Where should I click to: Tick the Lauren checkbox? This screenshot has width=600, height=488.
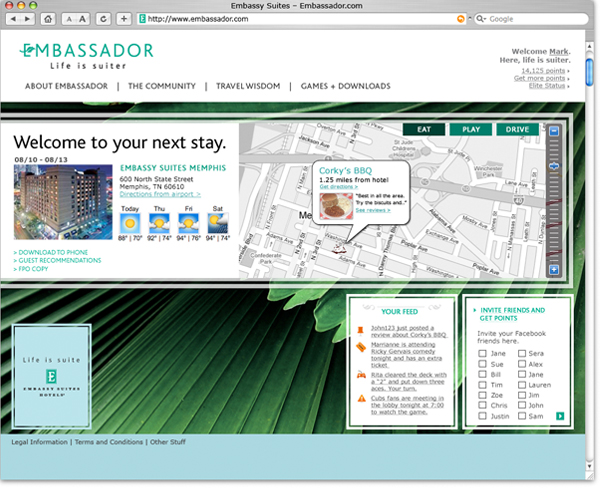[520, 384]
